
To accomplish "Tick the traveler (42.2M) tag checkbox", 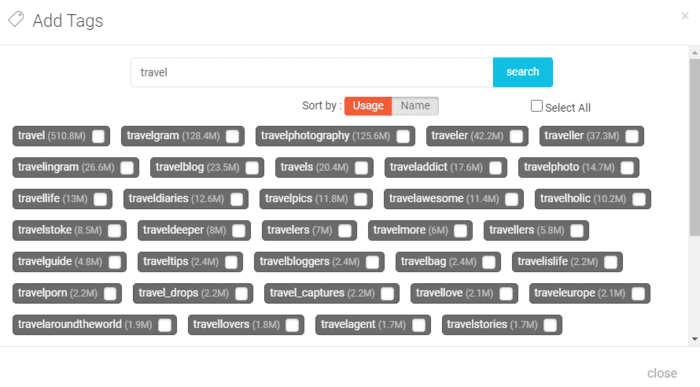I will (516, 136).
